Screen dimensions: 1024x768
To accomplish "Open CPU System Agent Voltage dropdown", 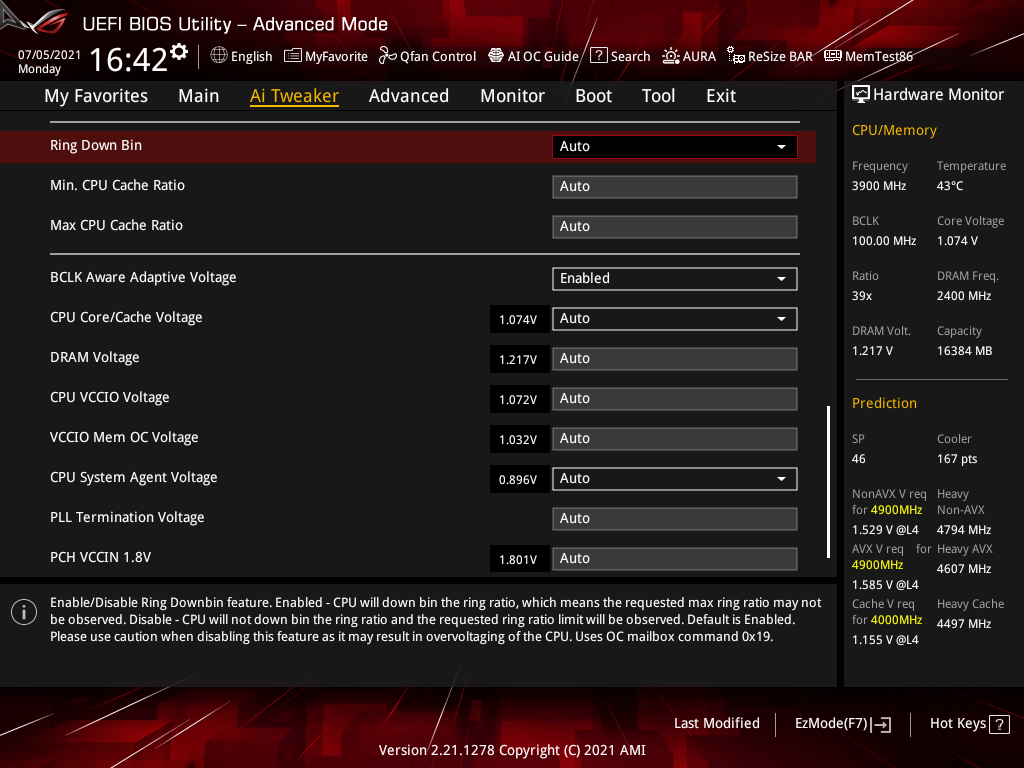I will click(x=675, y=479).
